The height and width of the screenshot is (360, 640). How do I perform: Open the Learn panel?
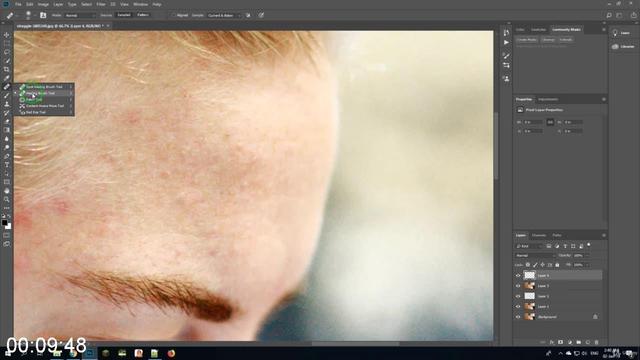click(x=624, y=33)
